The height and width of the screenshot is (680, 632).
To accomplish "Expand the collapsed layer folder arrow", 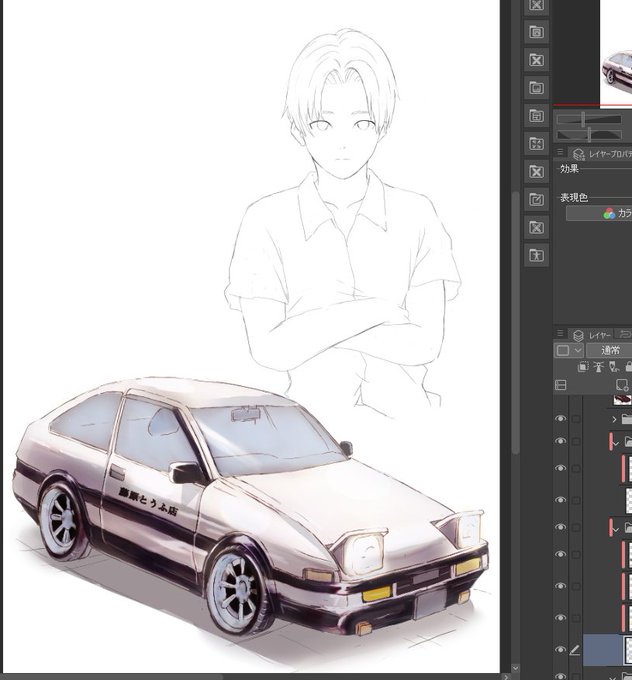I will pos(614,419).
